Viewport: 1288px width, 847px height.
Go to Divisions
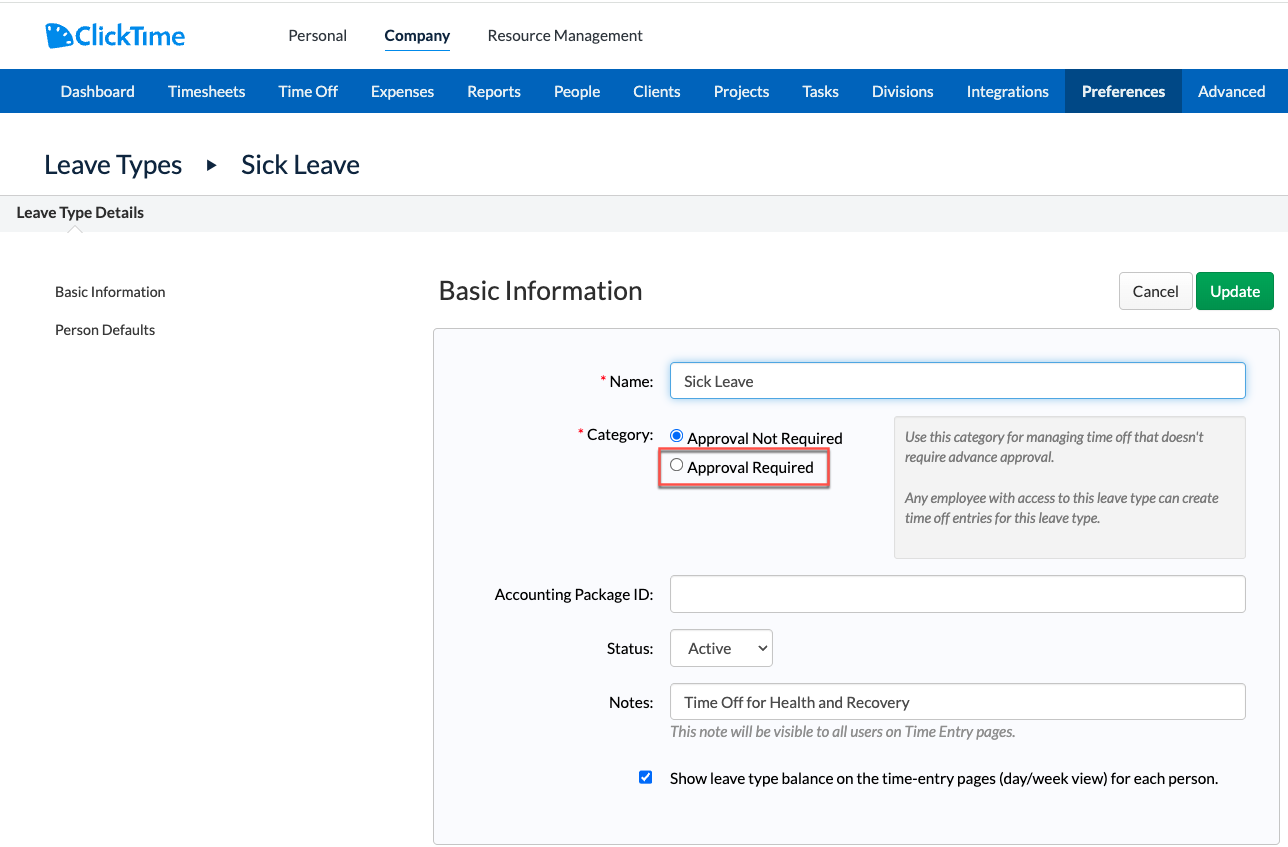[902, 91]
